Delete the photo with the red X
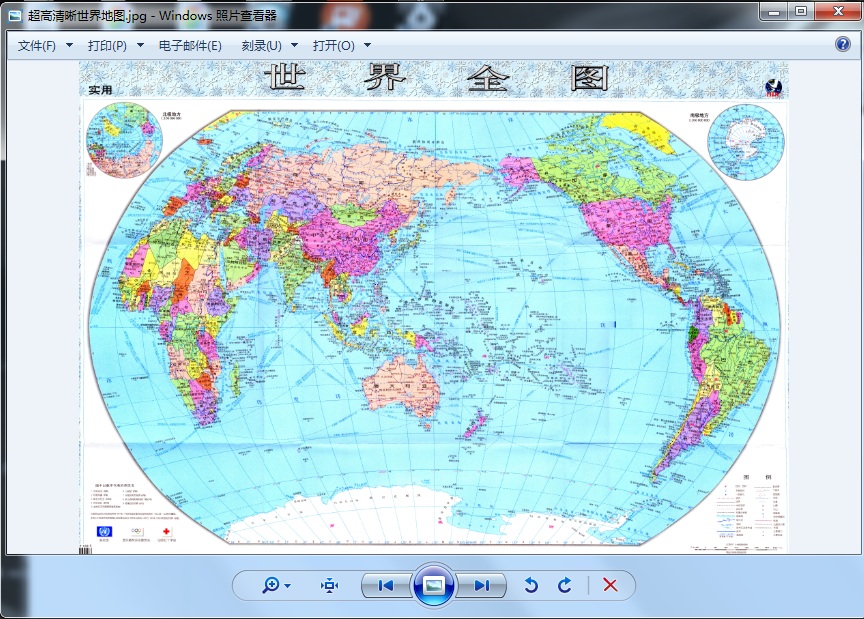 click(x=610, y=586)
